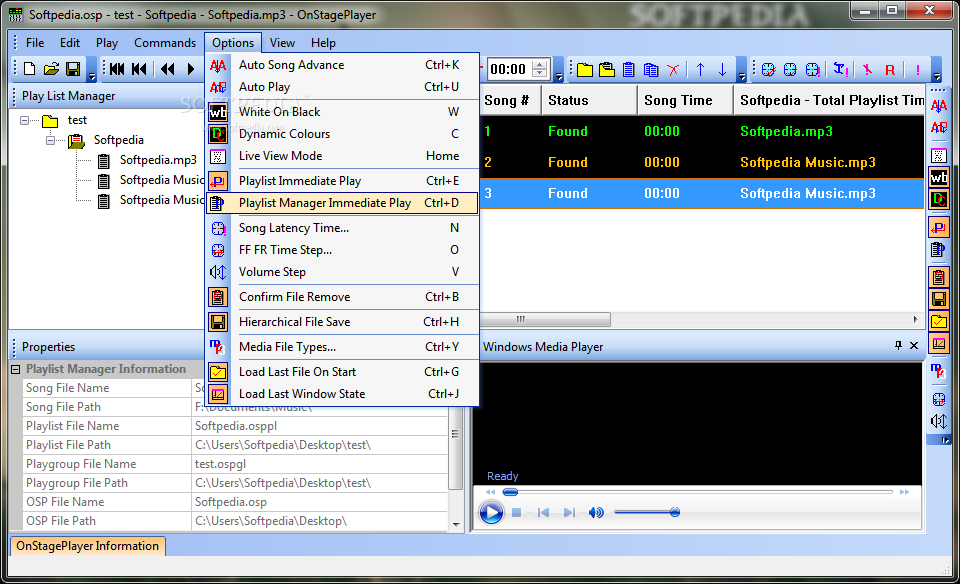Image resolution: width=960 pixels, height=584 pixels.
Task: Click the skip-to-first track toolbar button
Action: [x=117, y=69]
